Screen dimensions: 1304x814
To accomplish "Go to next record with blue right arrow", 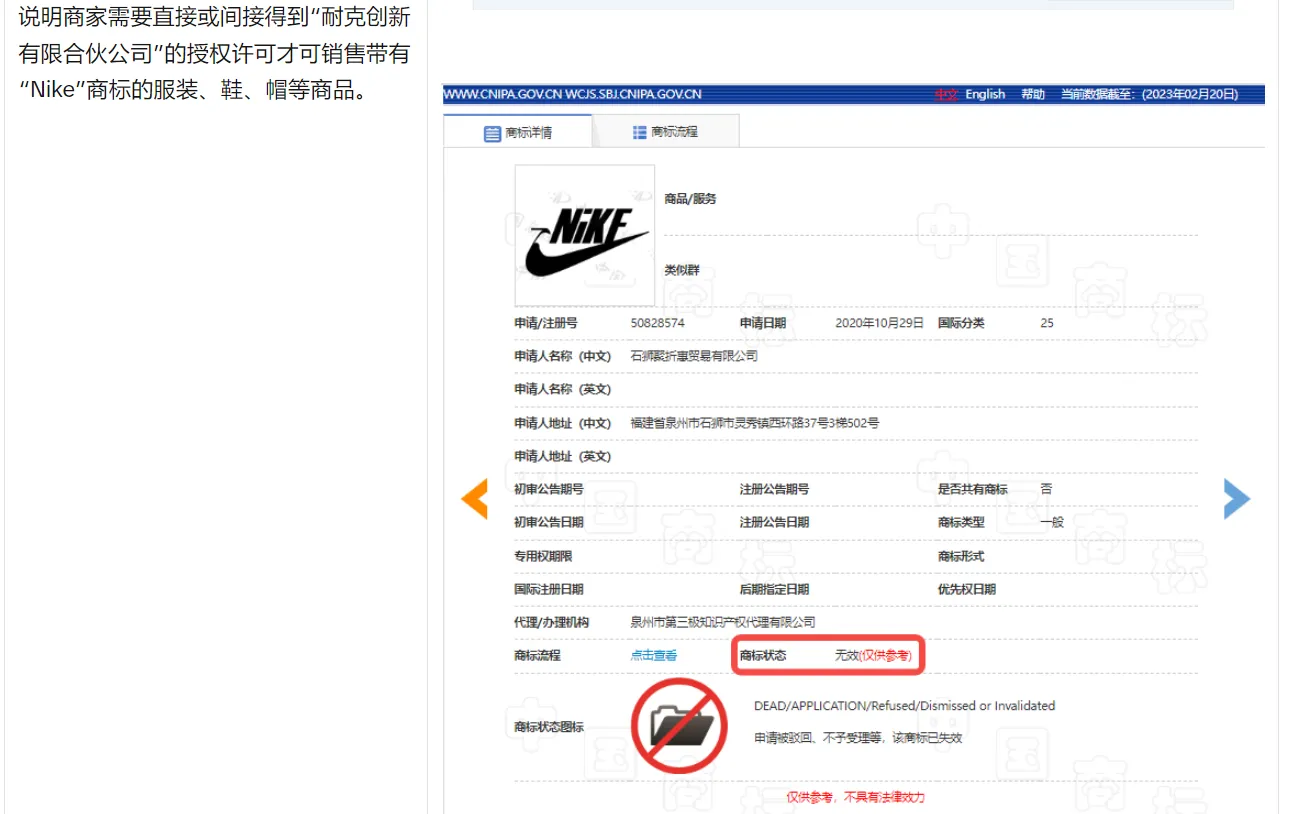I will pos(1237,499).
